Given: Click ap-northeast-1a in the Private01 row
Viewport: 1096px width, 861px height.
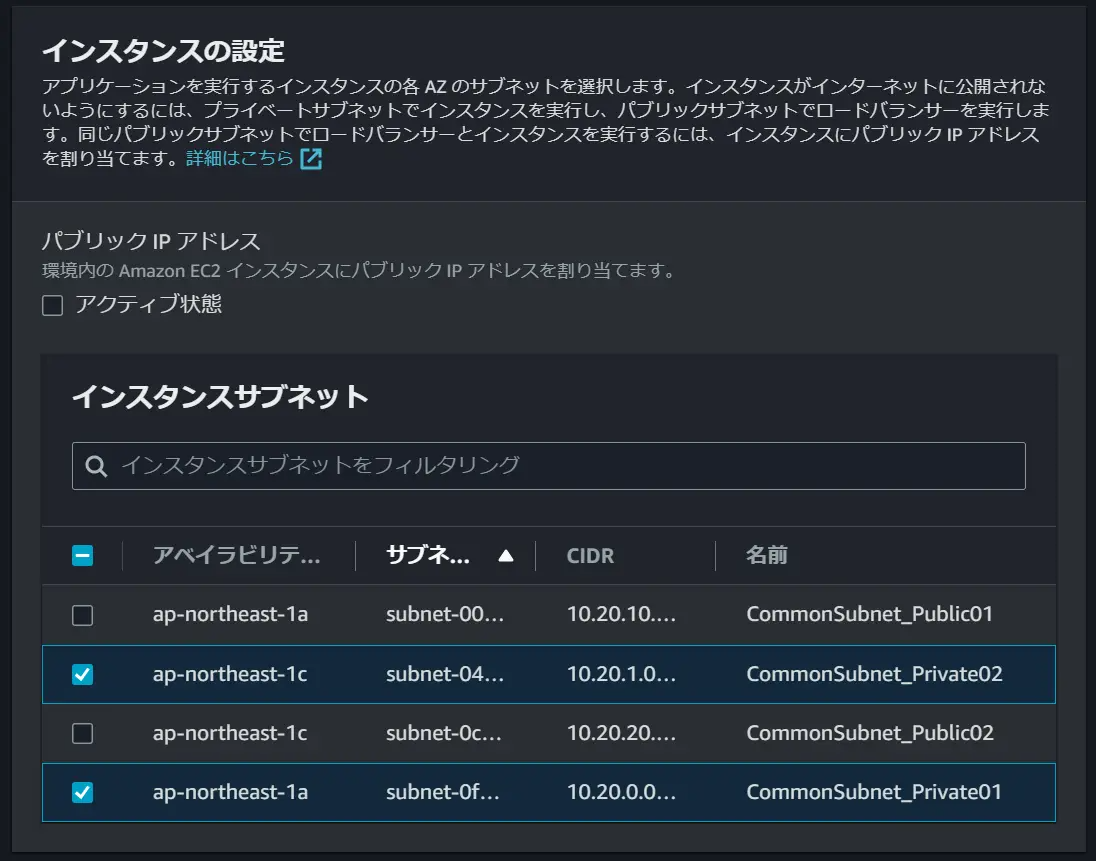Looking at the screenshot, I should [230, 793].
